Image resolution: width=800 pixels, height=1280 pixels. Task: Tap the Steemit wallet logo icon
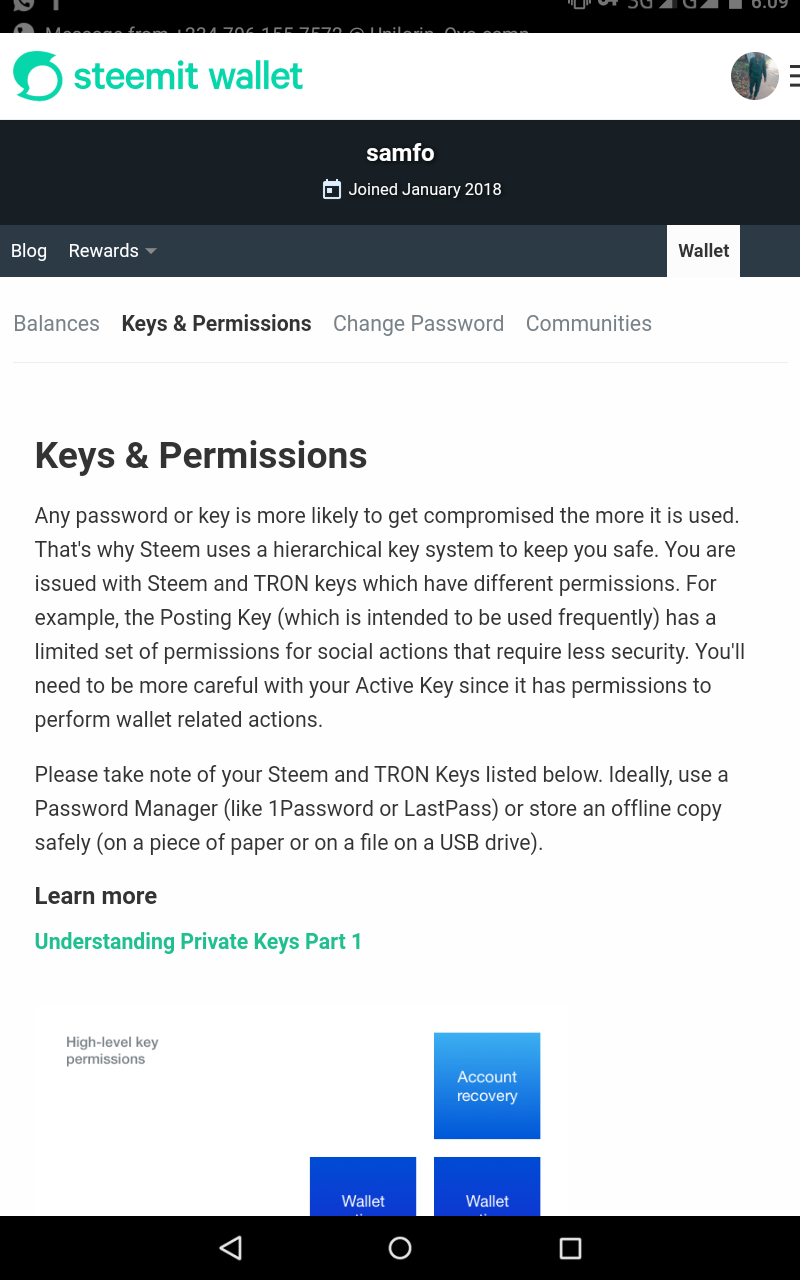(x=37, y=76)
